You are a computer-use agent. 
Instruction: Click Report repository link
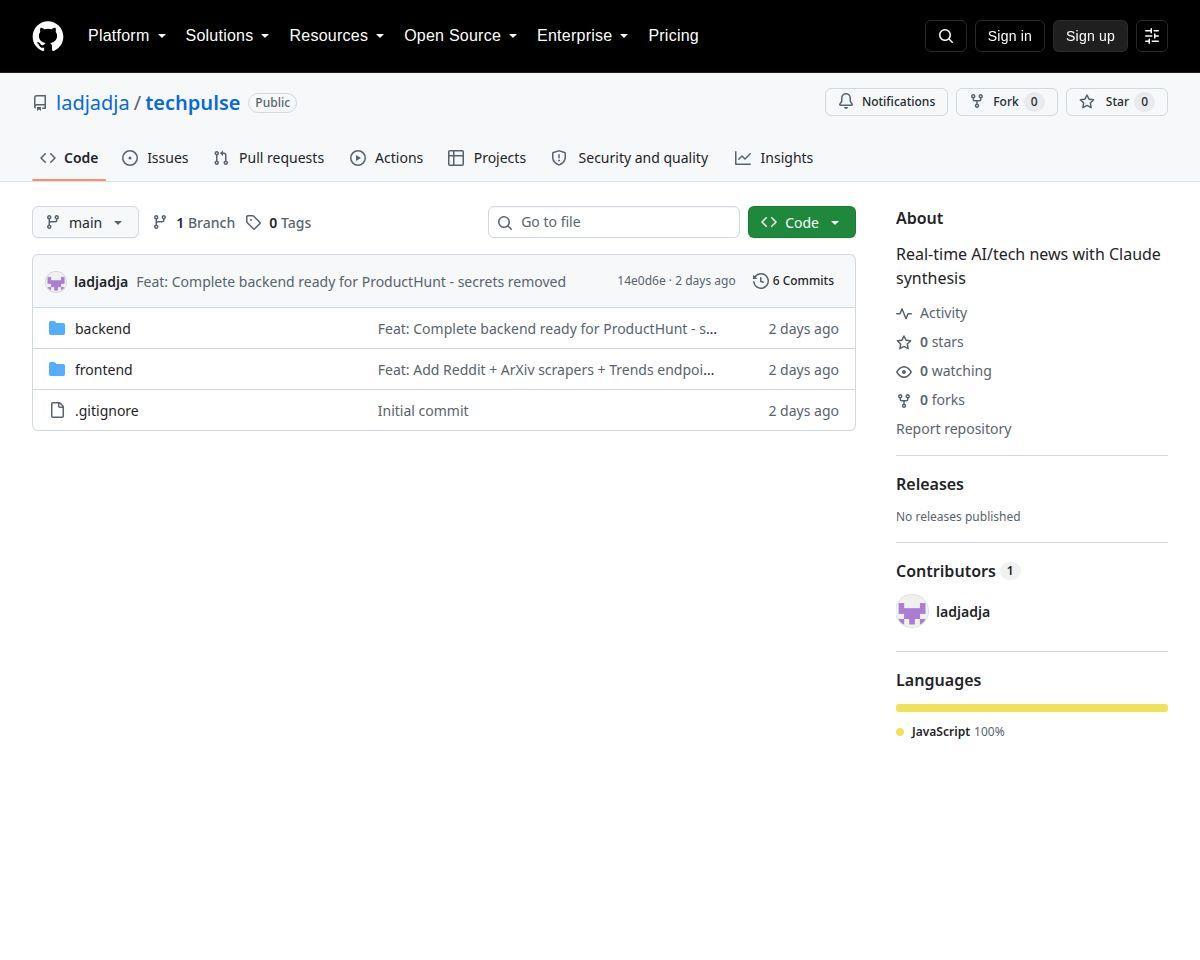point(954,429)
